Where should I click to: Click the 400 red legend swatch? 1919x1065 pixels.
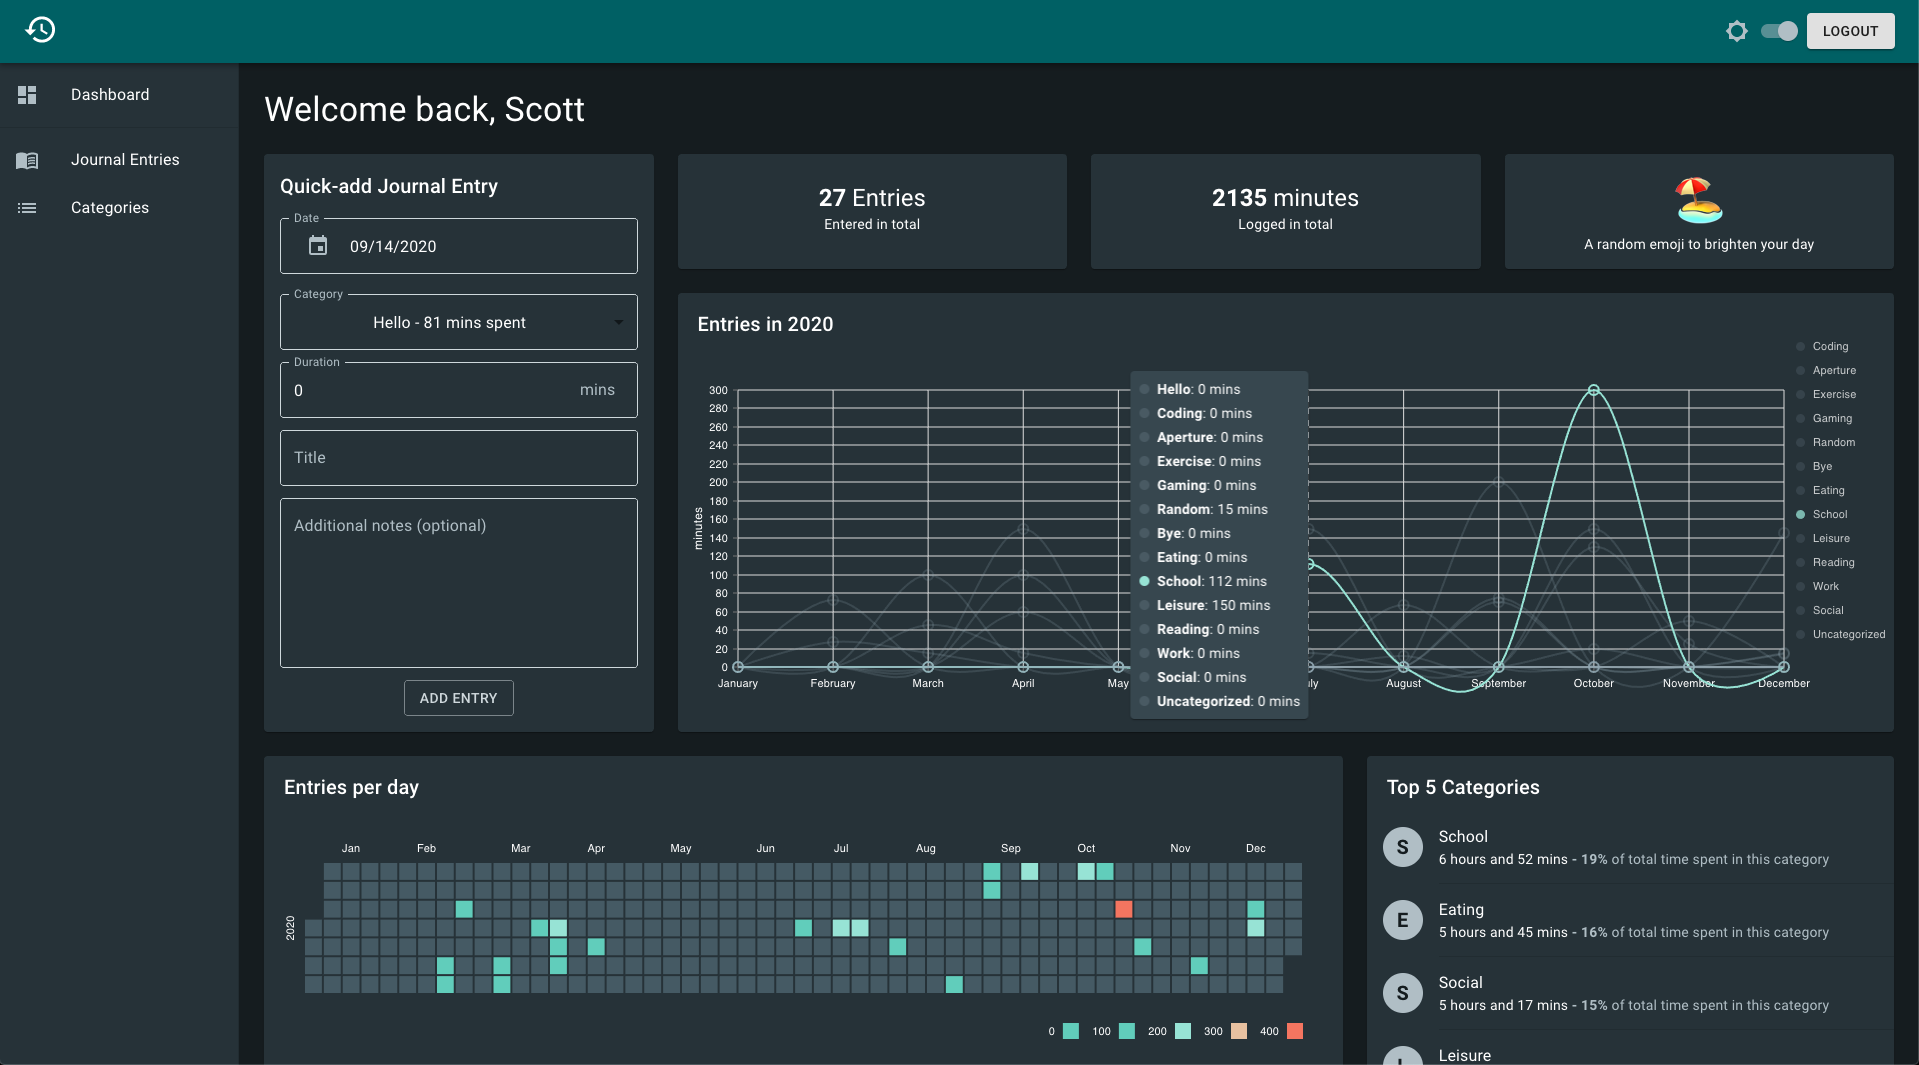1295,1031
